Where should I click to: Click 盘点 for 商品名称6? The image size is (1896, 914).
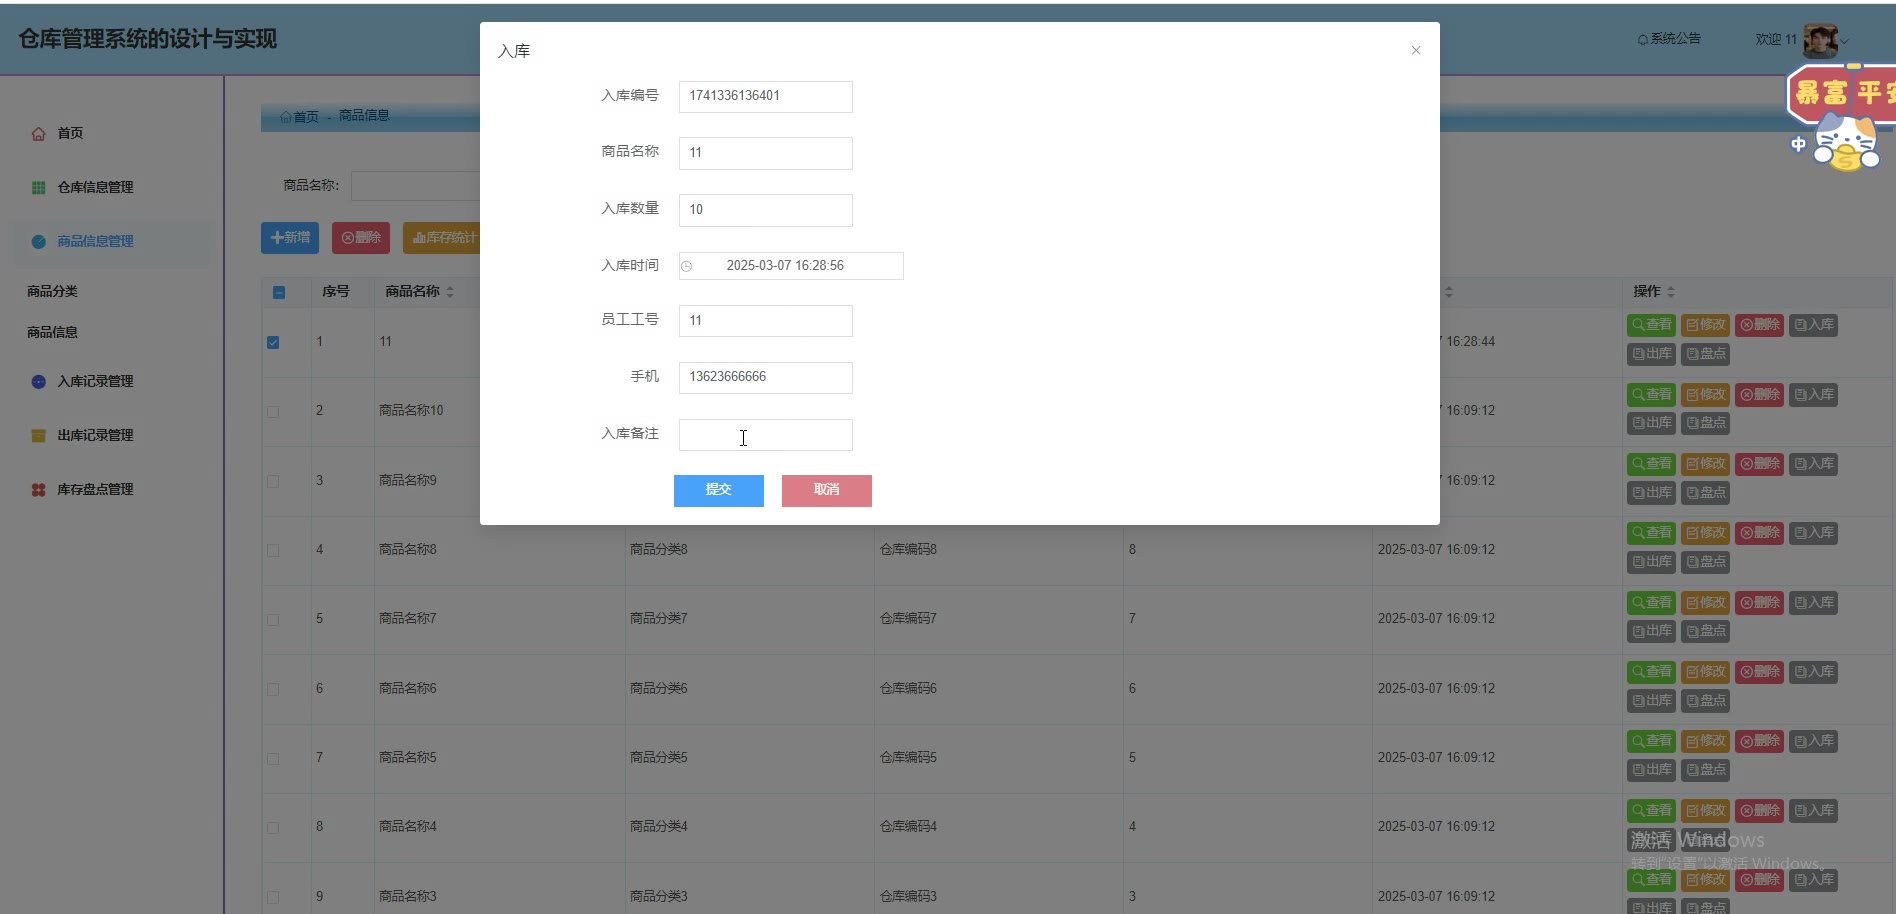1705,701
